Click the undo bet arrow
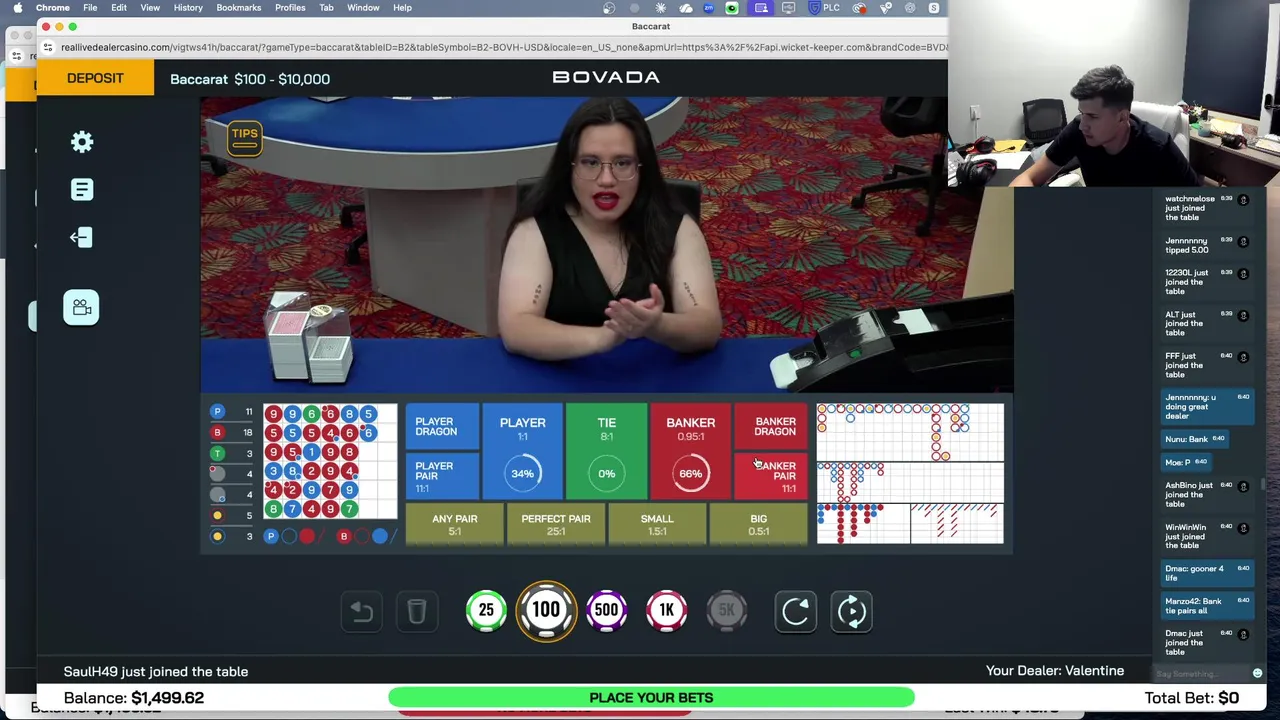Screen dimensions: 1280x720 click(x=362, y=611)
